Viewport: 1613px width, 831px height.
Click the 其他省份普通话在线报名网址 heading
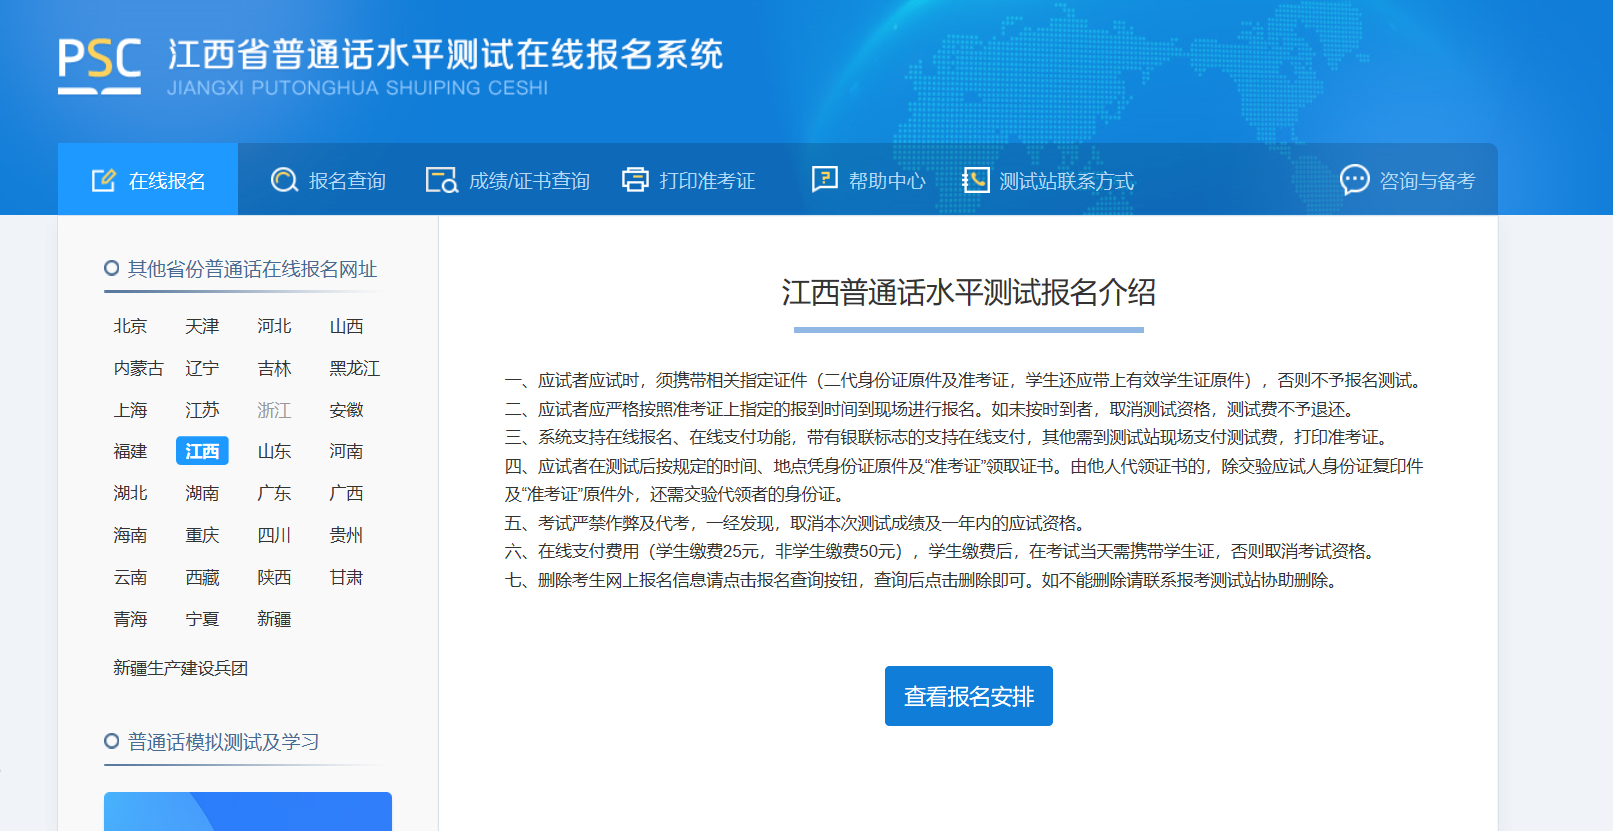point(252,269)
